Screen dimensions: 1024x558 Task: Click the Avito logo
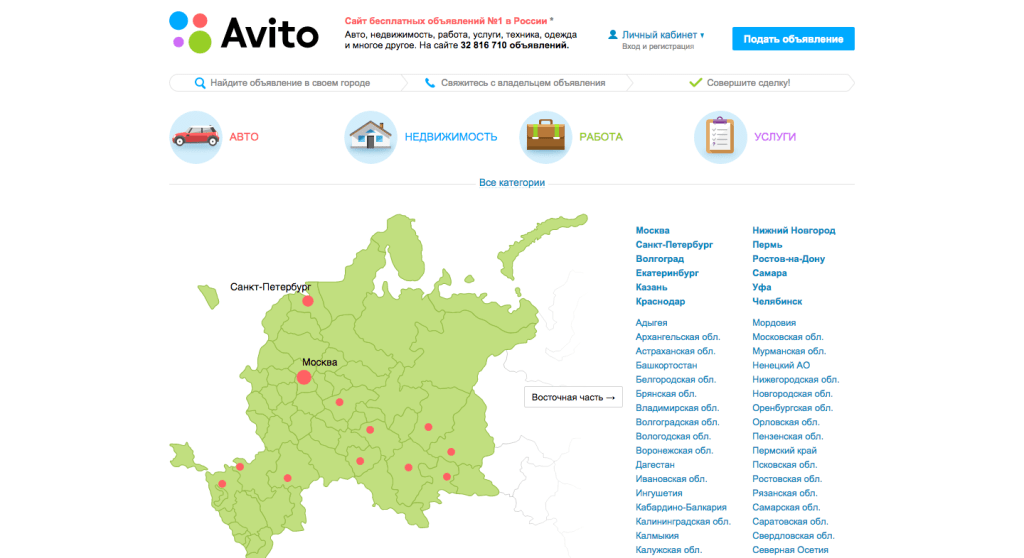[244, 33]
